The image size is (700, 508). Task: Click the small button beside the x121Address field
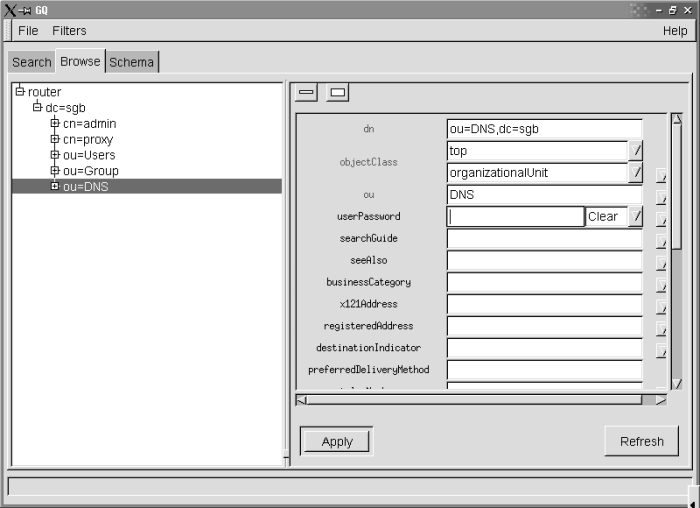pos(661,306)
